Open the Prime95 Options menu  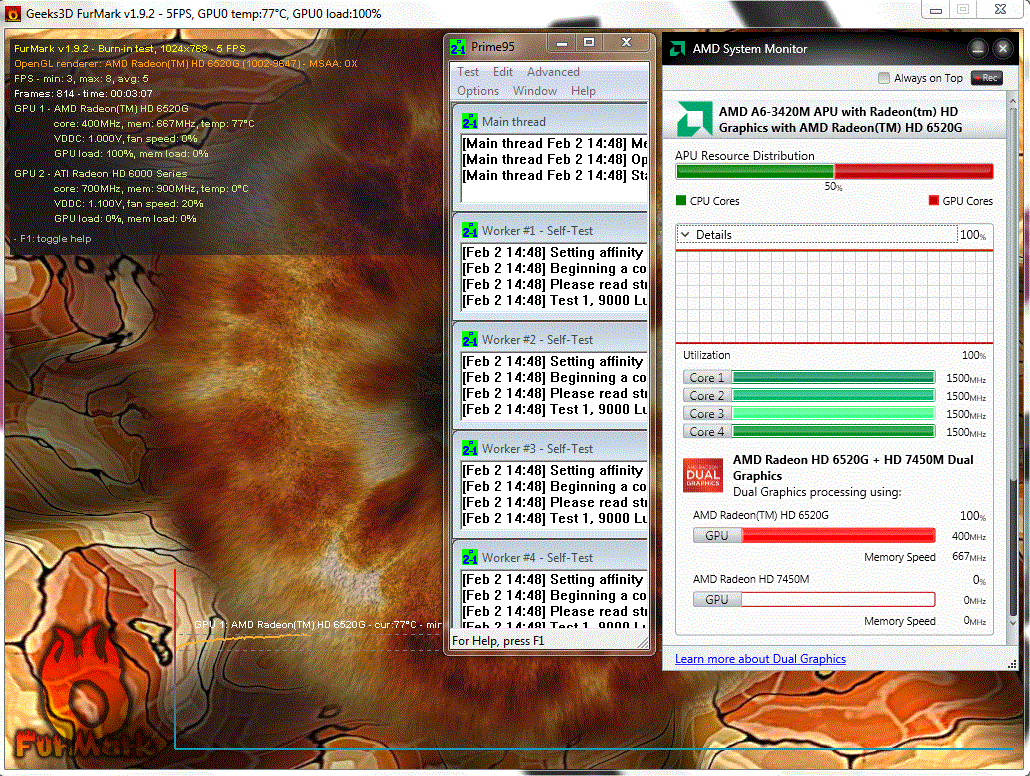point(478,91)
